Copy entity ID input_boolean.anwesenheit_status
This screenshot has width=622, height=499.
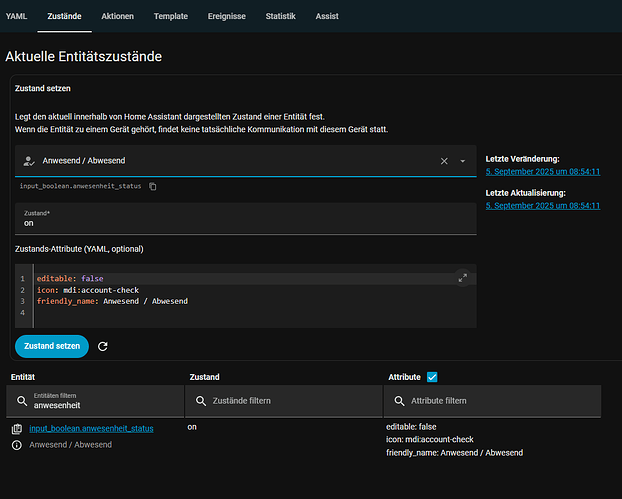[153, 186]
